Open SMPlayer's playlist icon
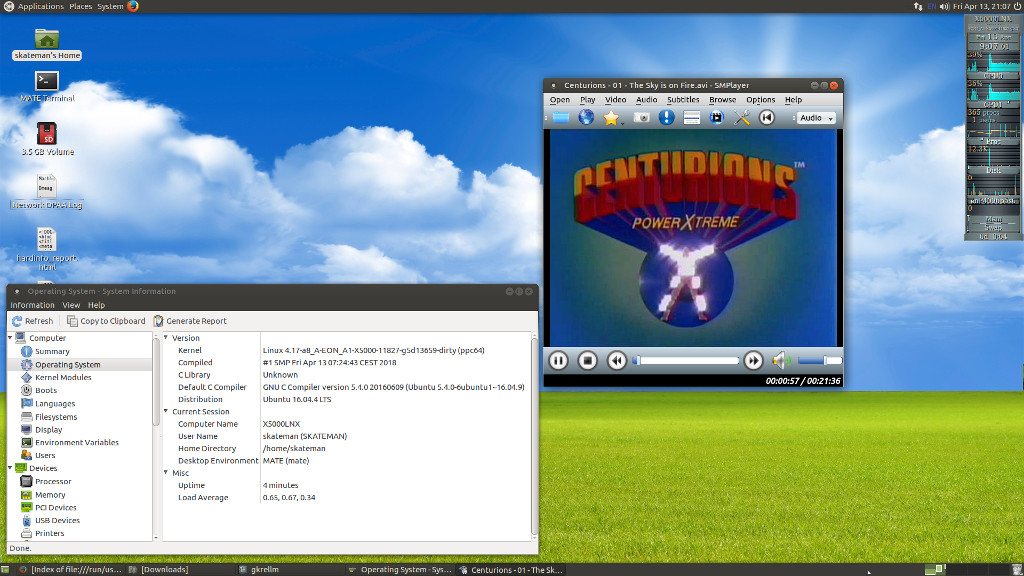The image size is (1024, 576). pos(692,118)
